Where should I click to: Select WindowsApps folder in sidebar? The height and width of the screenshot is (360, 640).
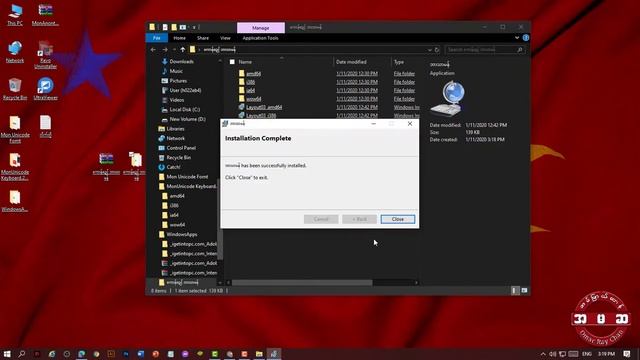pos(182,234)
